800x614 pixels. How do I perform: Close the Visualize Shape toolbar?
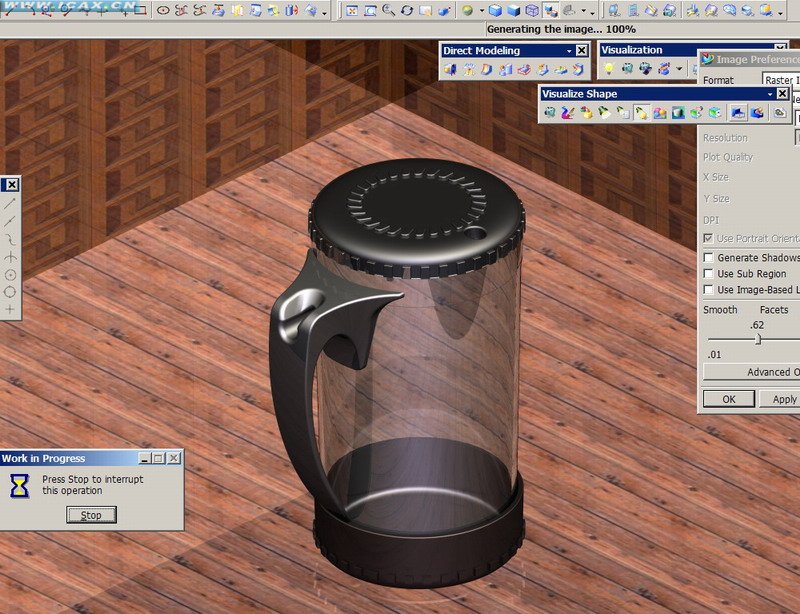pyautogui.click(x=782, y=94)
